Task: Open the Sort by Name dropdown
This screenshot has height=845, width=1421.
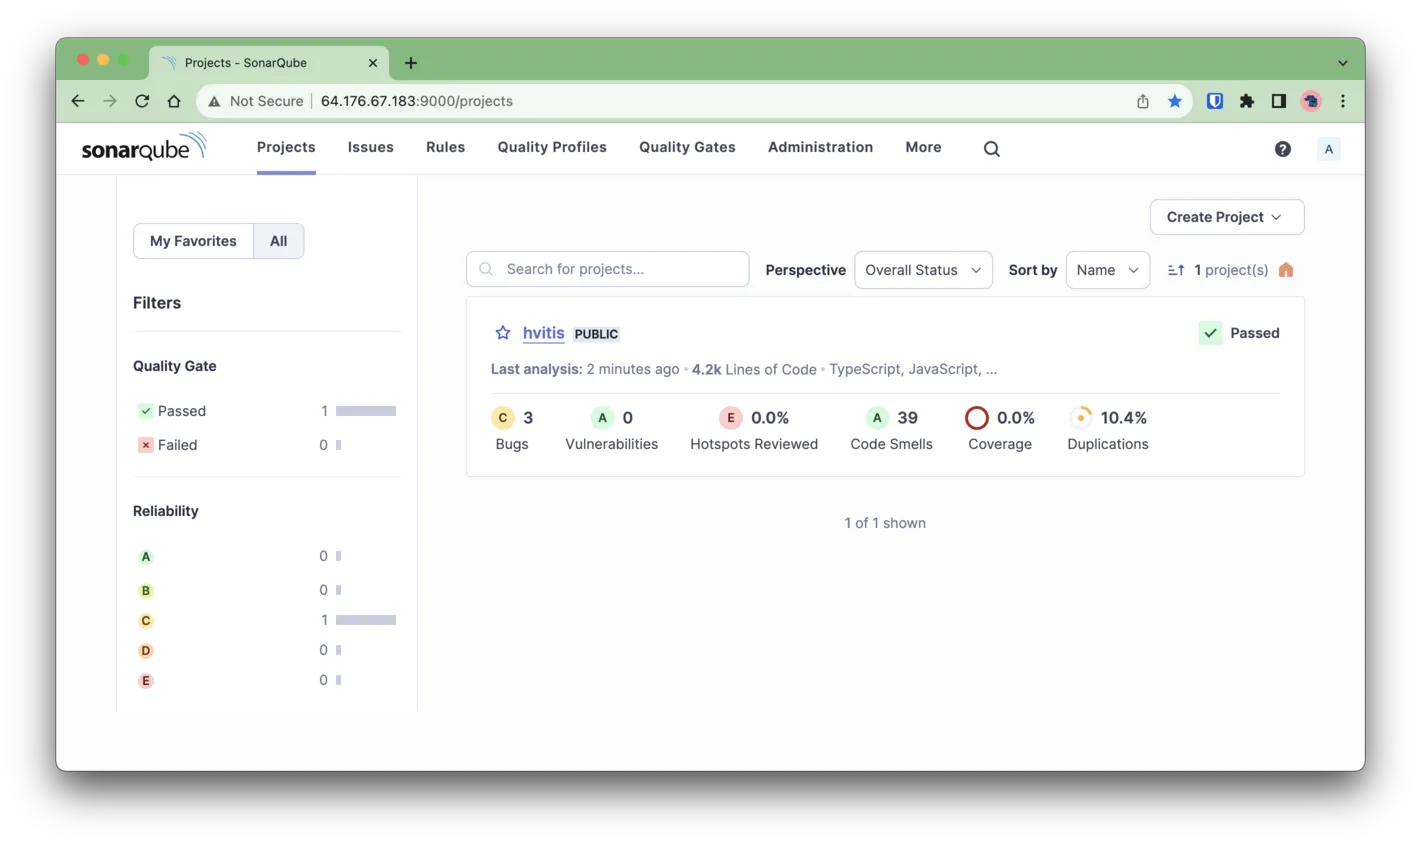Action: (1107, 270)
